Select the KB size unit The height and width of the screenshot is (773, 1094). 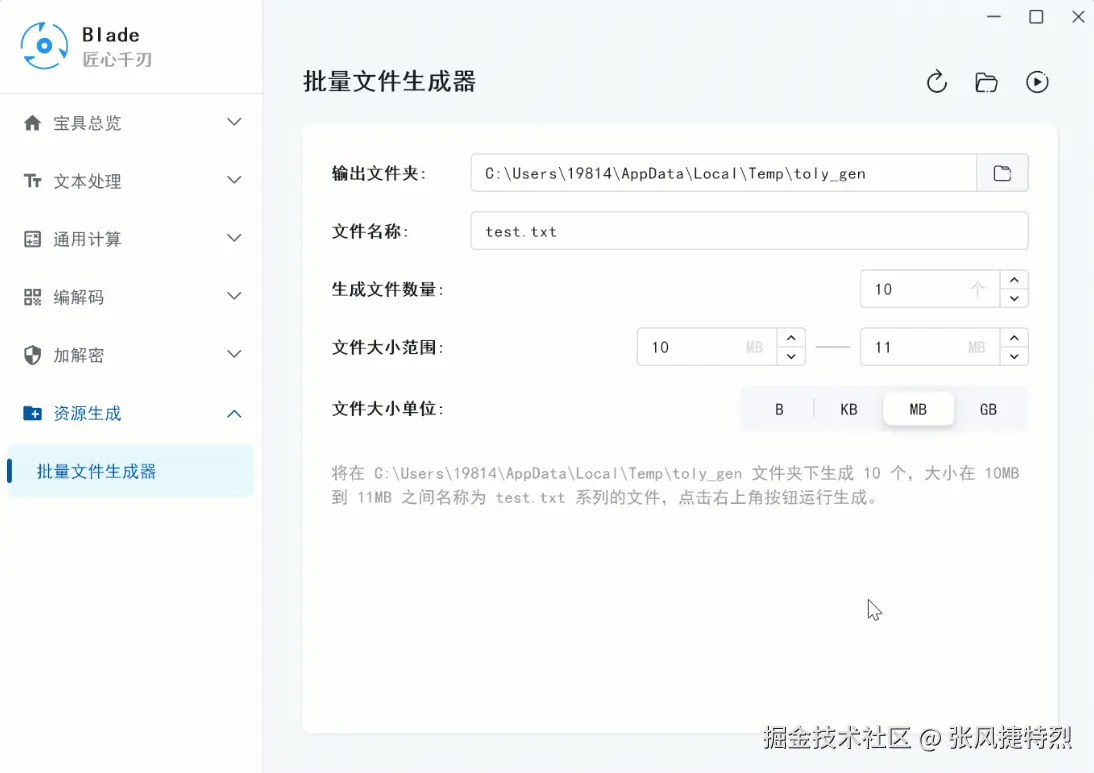848,410
